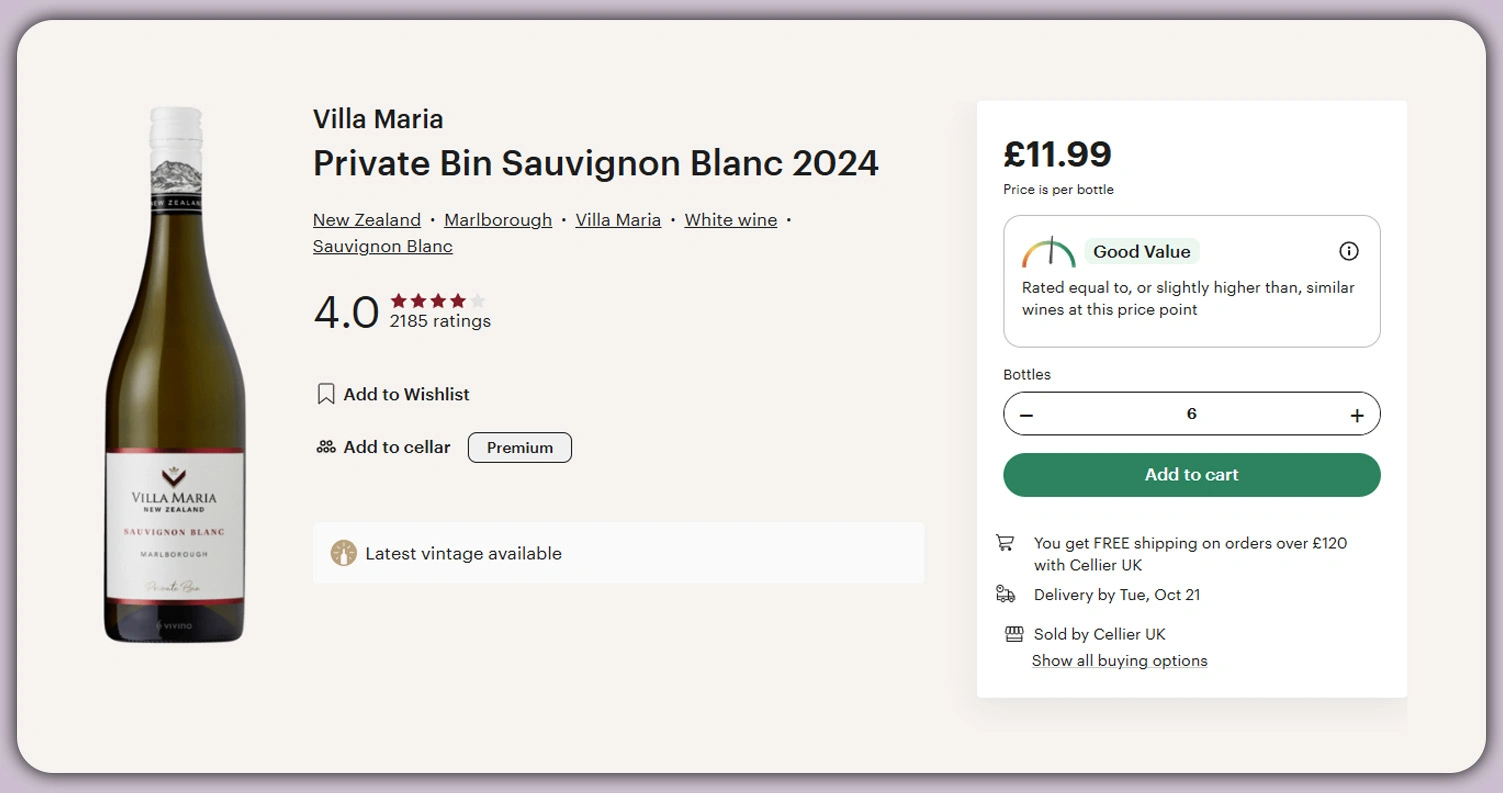Decrease bottle quantity with minus button
The height and width of the screenshot is (793, 1503).
(x=1026, y=415)
